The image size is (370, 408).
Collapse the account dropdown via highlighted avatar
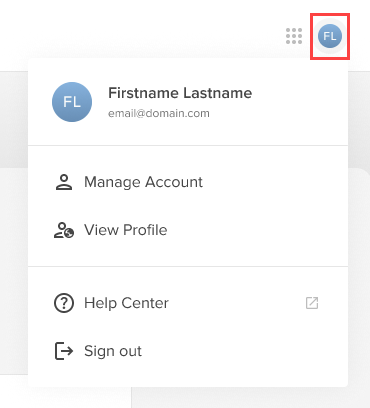tap(330, 36)
